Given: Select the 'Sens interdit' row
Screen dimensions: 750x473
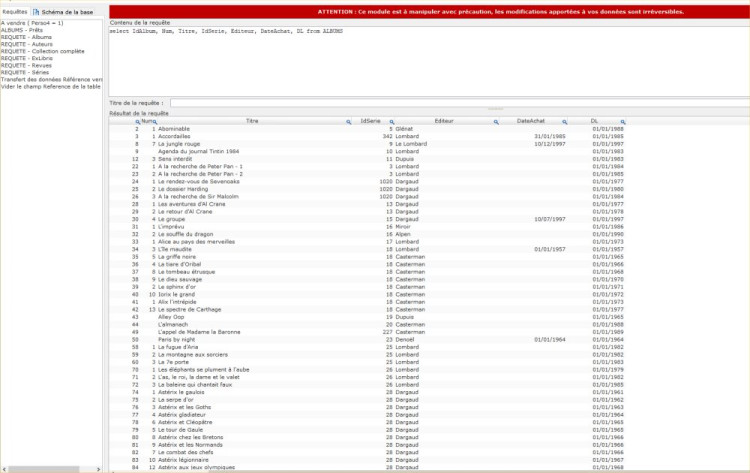Looking at the screenshot, I should [x=367, y=159].
